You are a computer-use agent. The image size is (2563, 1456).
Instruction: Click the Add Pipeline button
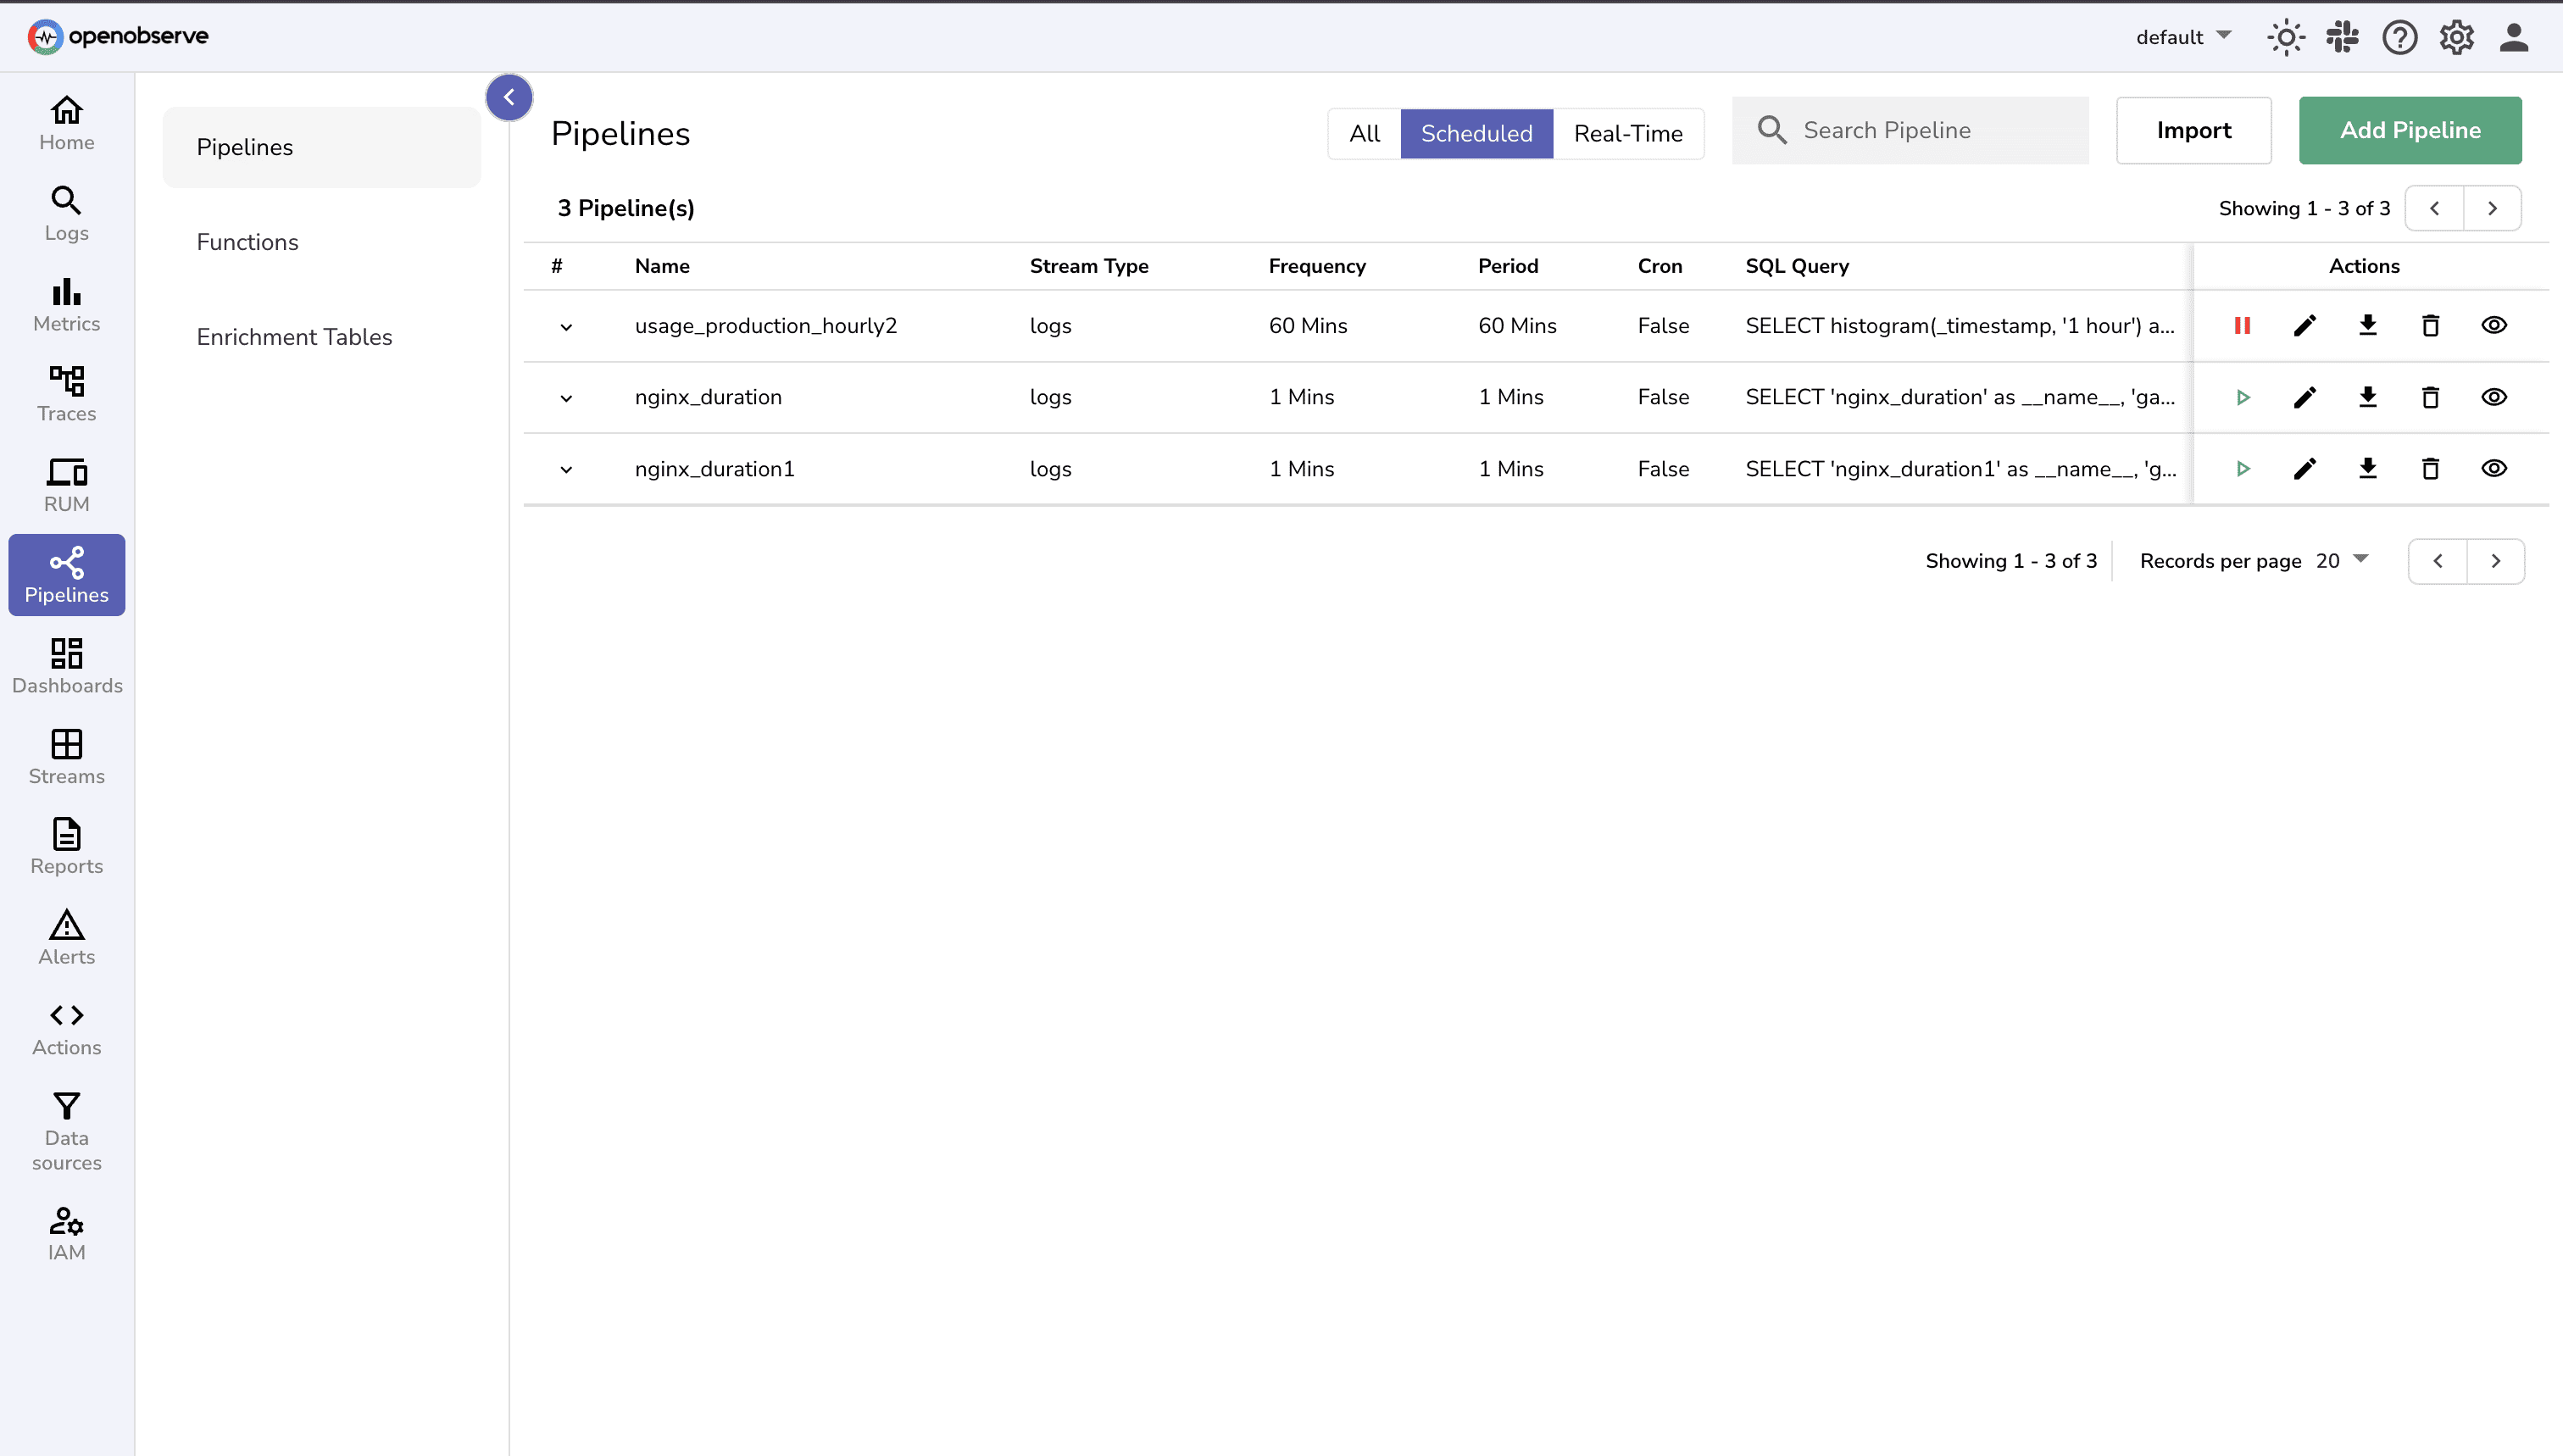[2410, 130]
